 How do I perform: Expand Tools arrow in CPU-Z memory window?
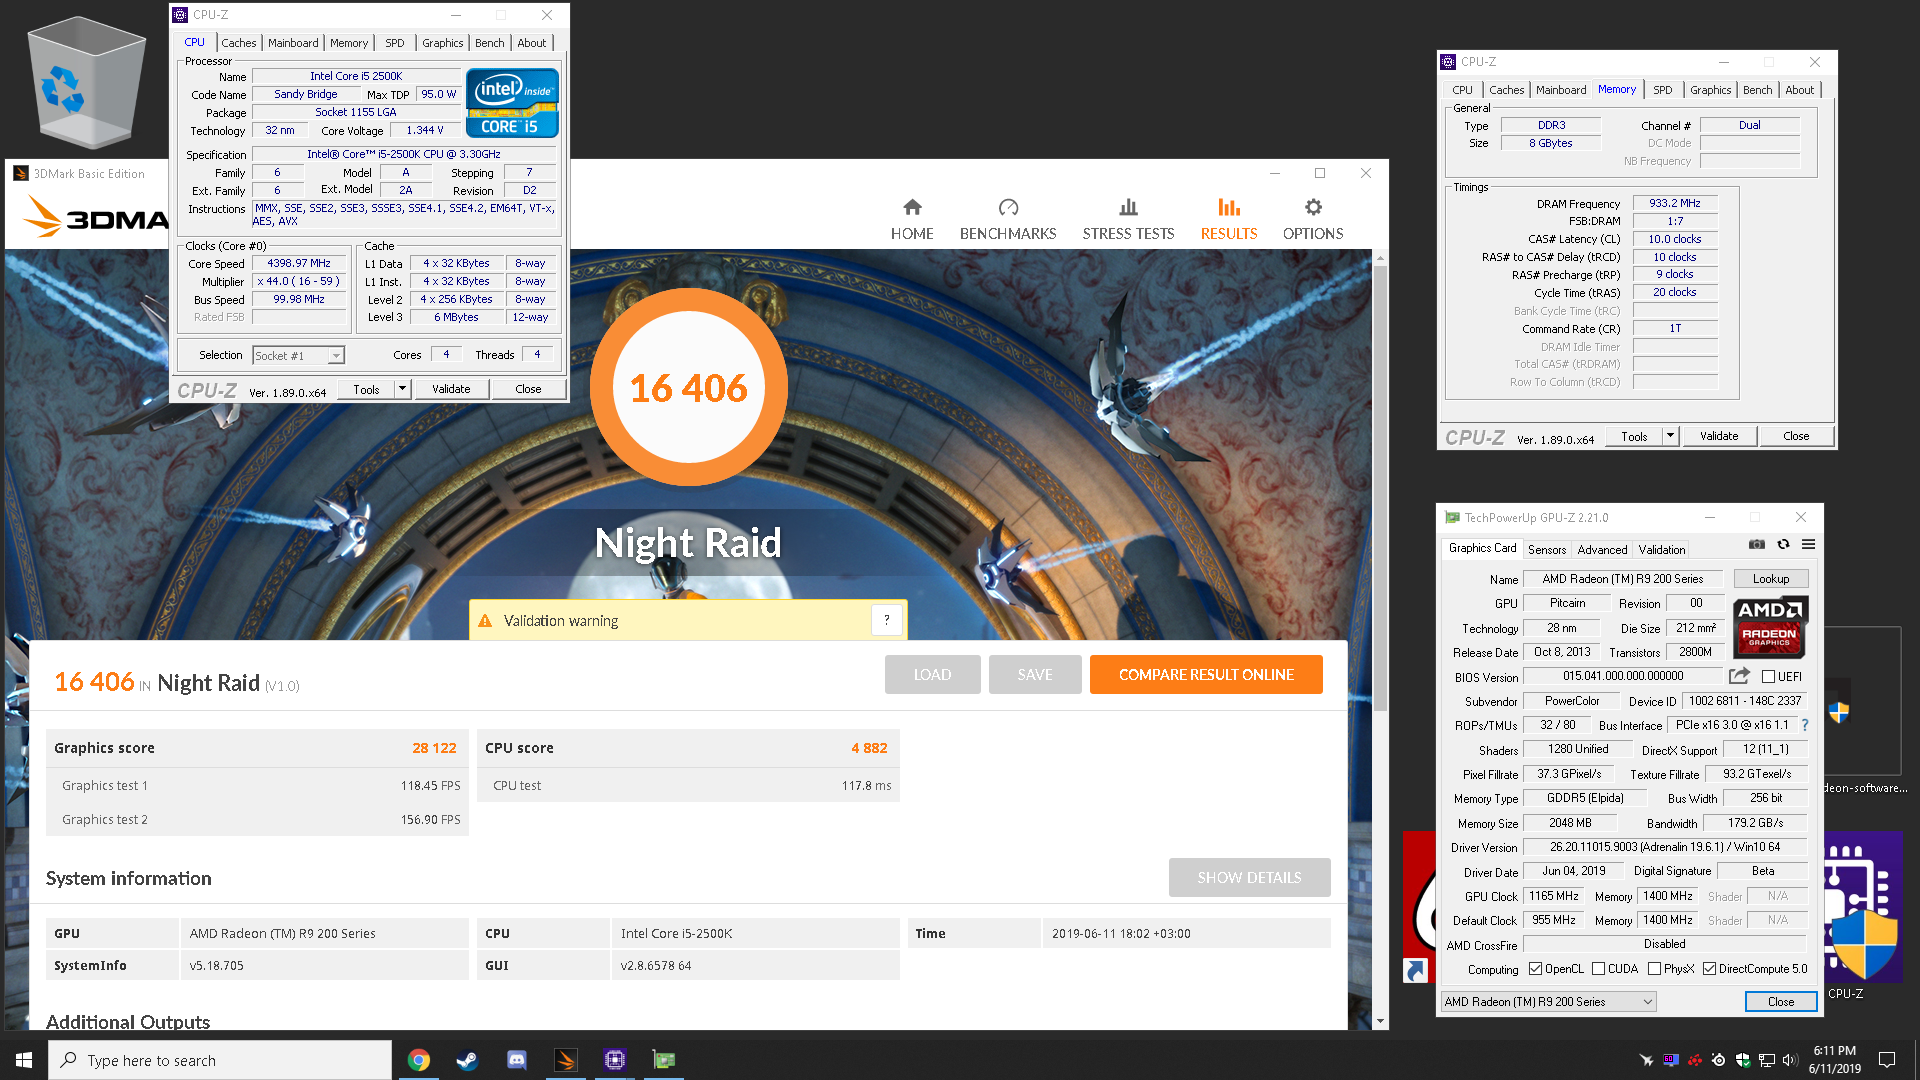[x=1670, y=436]
